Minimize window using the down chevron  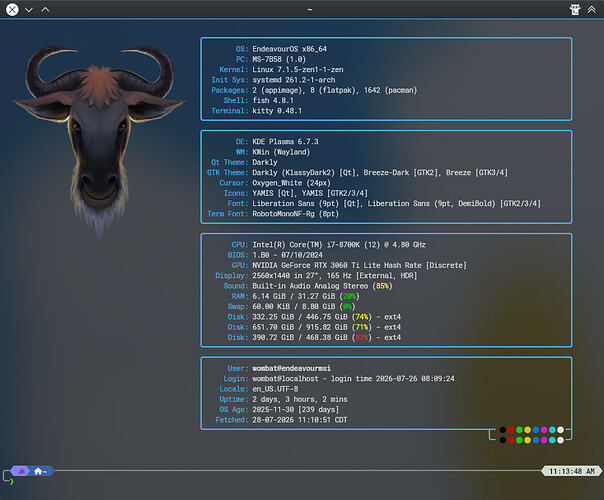point(29,10)
